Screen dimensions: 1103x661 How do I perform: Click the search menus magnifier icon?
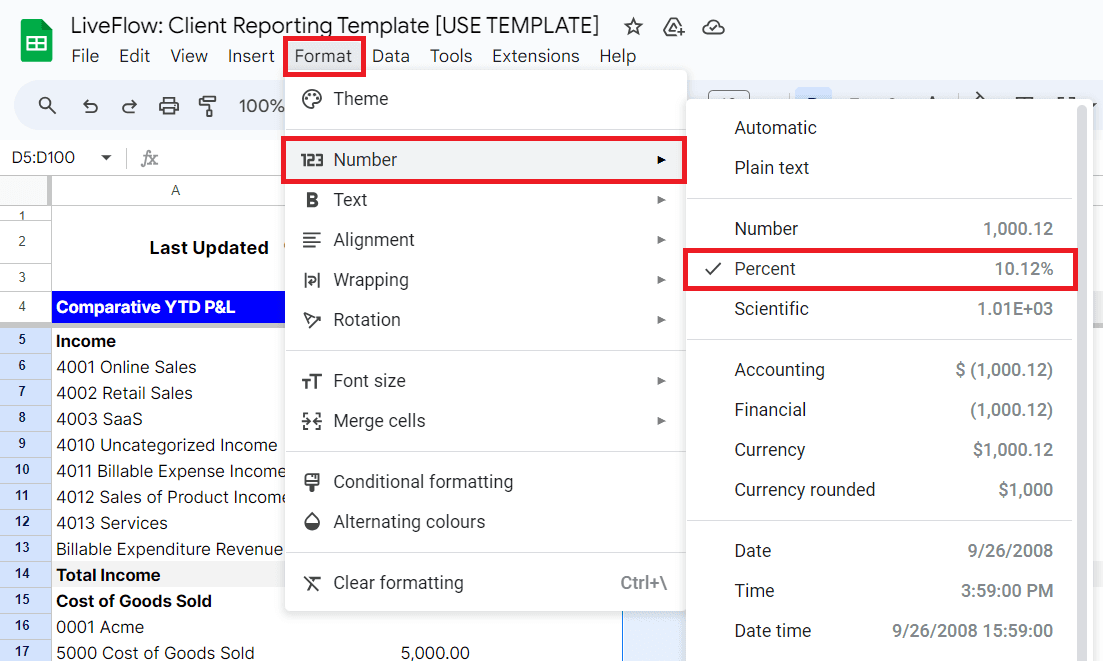coord(47,105)
